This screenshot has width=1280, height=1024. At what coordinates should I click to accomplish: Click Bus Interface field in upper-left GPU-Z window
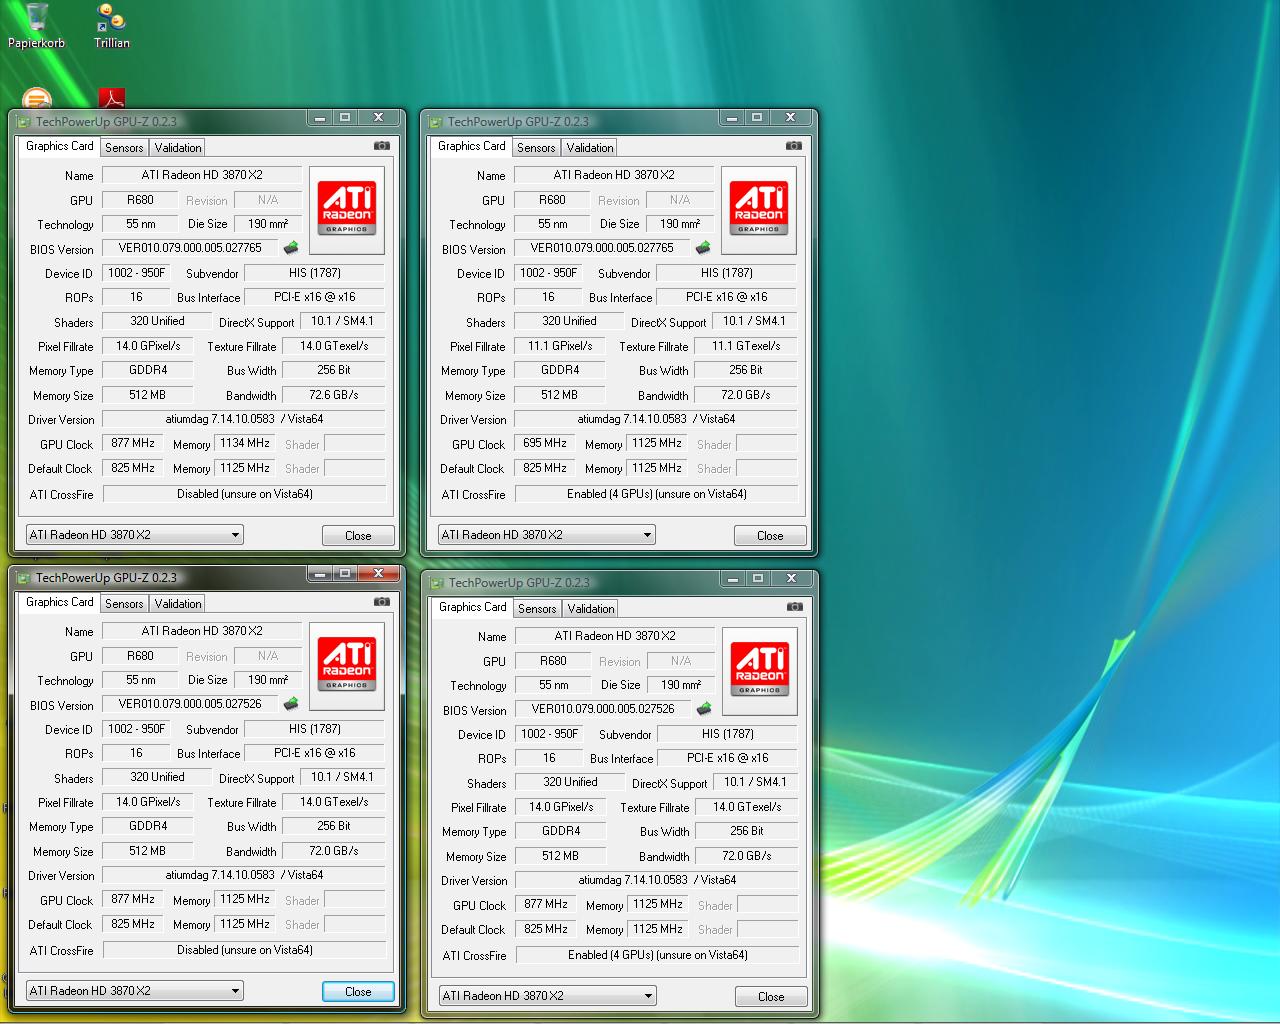point(315,297)
